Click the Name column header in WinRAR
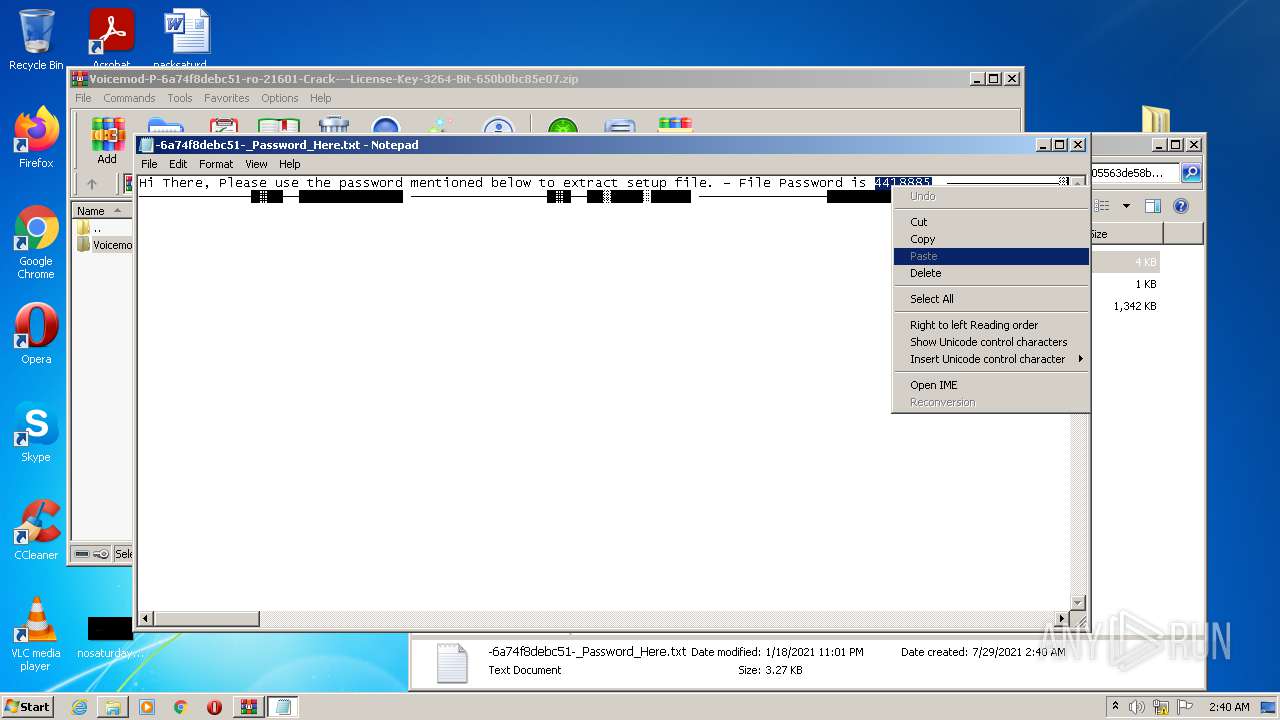 pyautogui.click(x=102, y=210)
